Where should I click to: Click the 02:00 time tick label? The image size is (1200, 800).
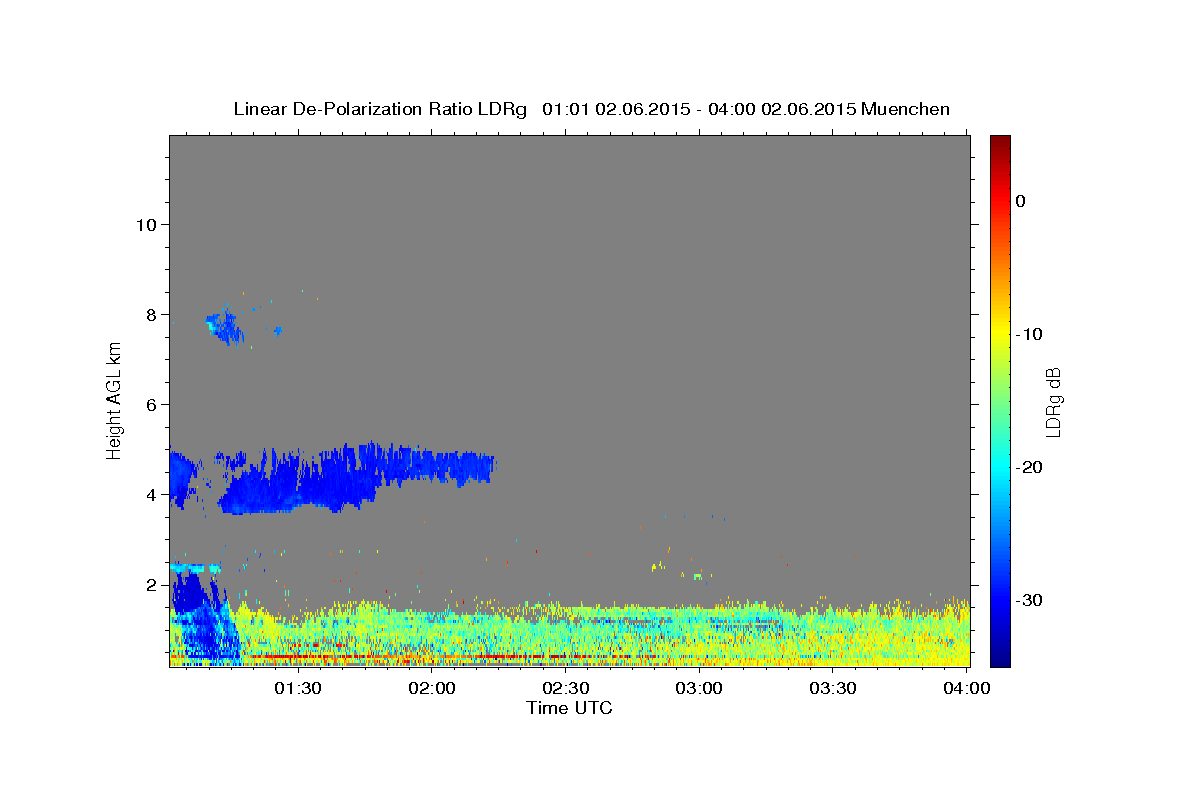(x=432, y=689)
